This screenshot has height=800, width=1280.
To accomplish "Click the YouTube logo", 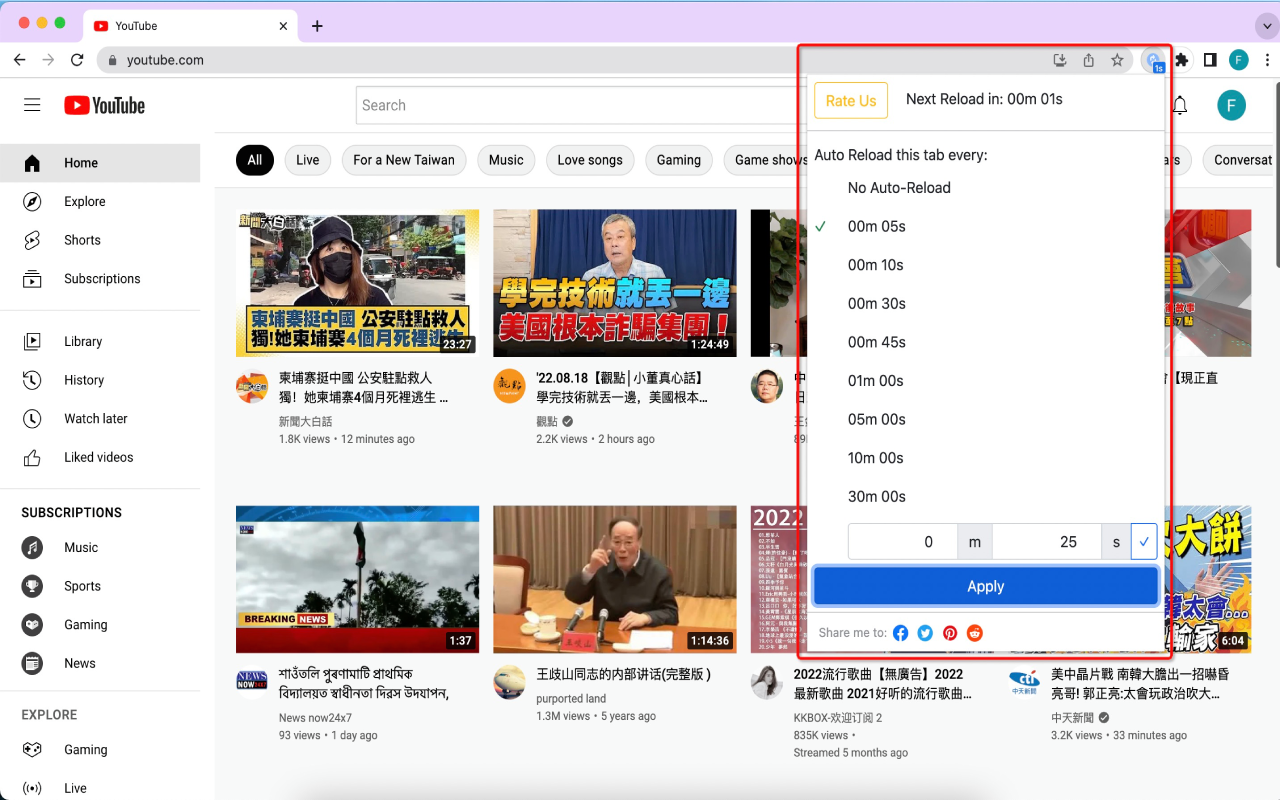I will coord(104,105).
